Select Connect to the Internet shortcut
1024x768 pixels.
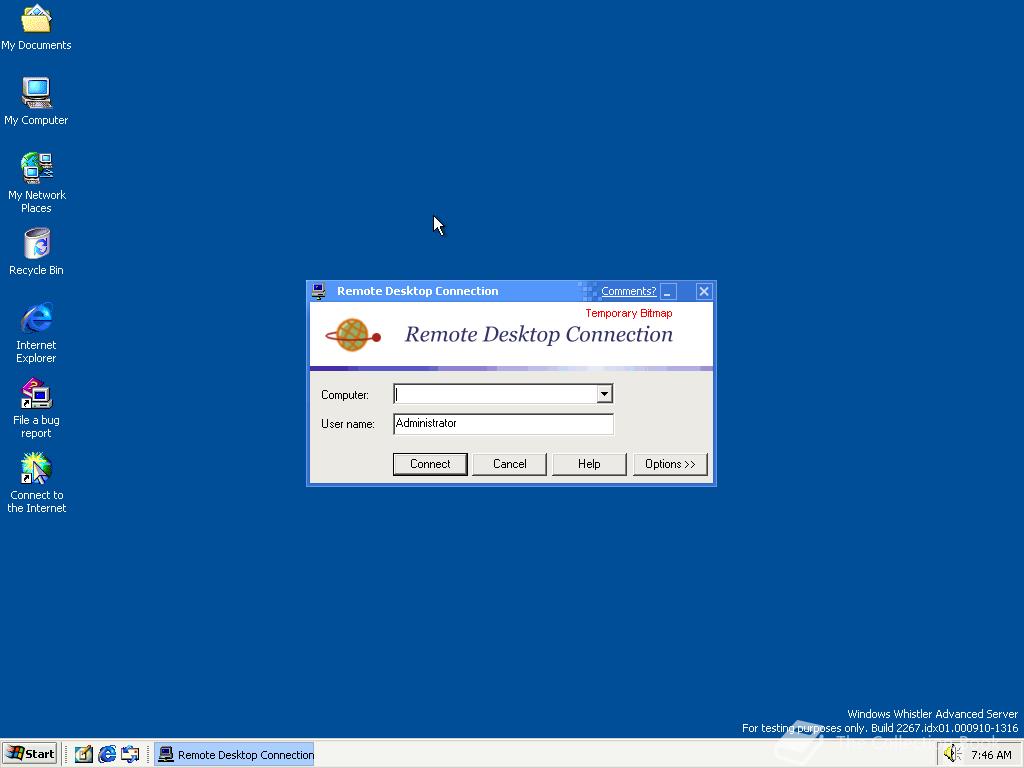click(x=36, y=483)
